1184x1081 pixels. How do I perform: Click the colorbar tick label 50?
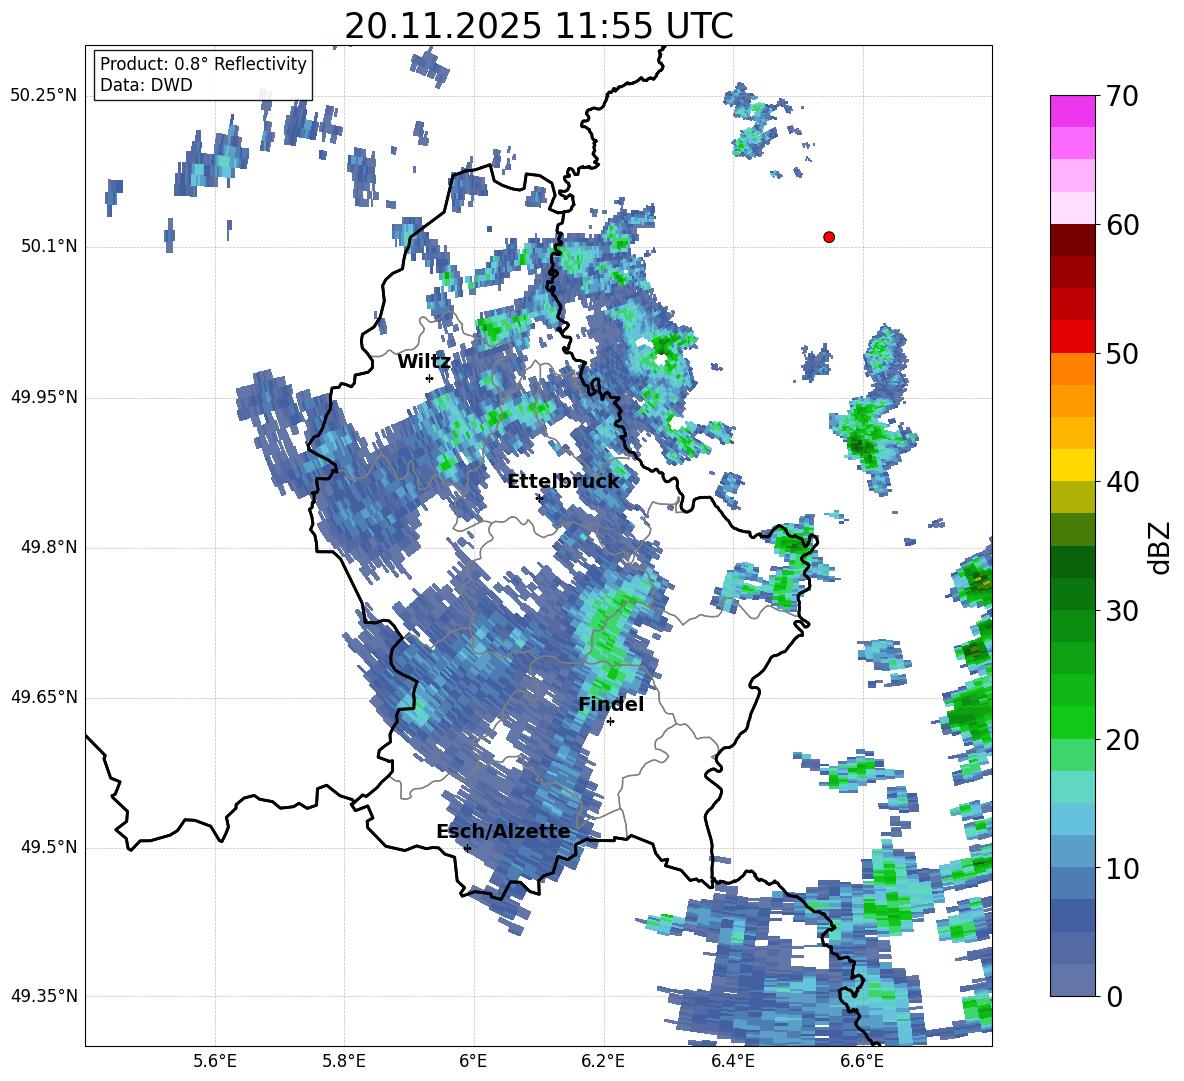(1122, 354)
